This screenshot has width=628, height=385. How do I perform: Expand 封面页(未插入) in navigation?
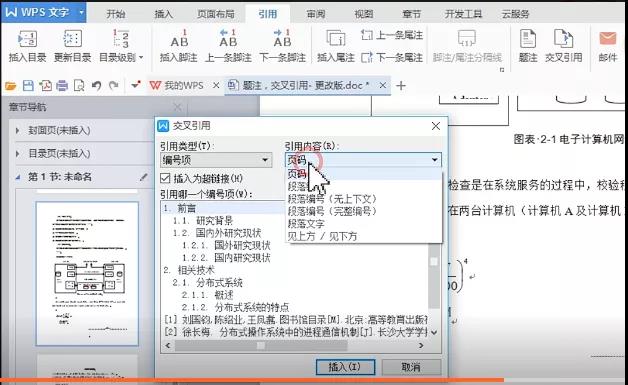coord(17,131)
